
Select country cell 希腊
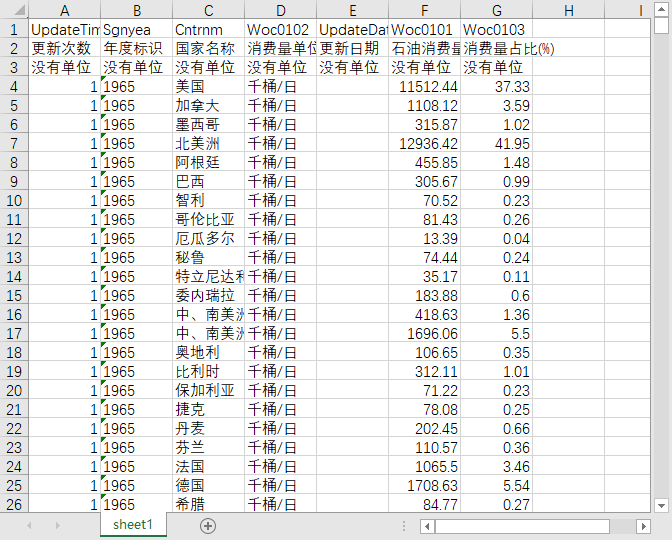[208, 504]
